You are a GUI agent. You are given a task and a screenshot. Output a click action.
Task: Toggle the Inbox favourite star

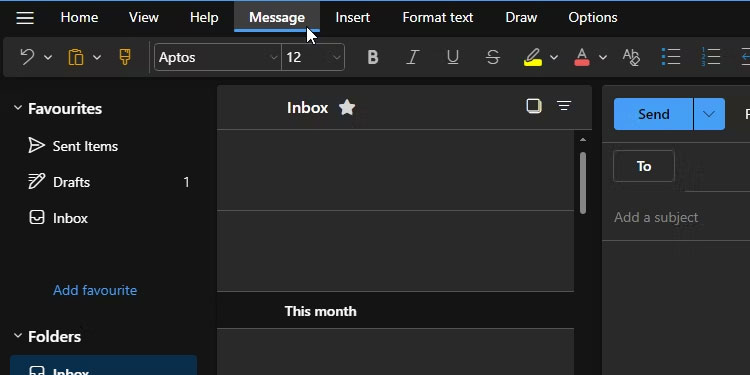coord(347,108)
